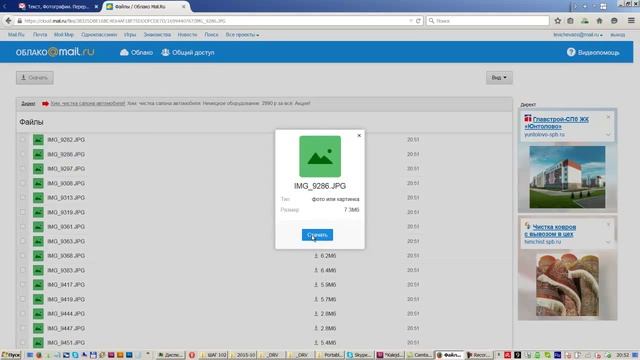This screenshot has width=640, height=360.
Task: Click the download arrow beside 5.7МБ
Action: coord(316,299)
